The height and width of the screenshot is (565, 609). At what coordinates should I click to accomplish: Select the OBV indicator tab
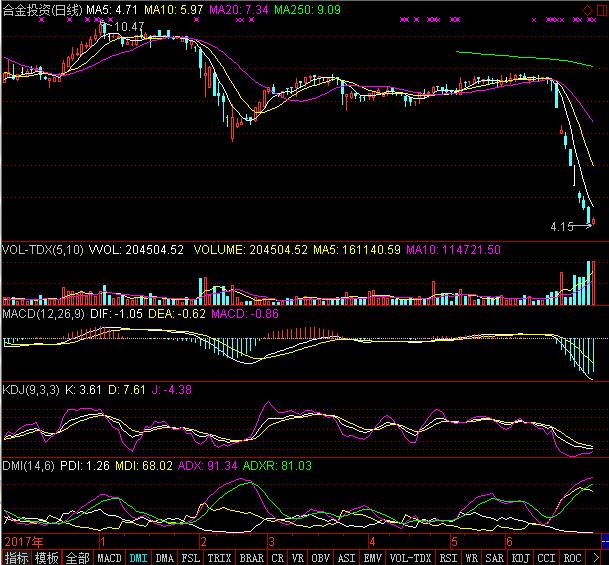coord(320,558)
